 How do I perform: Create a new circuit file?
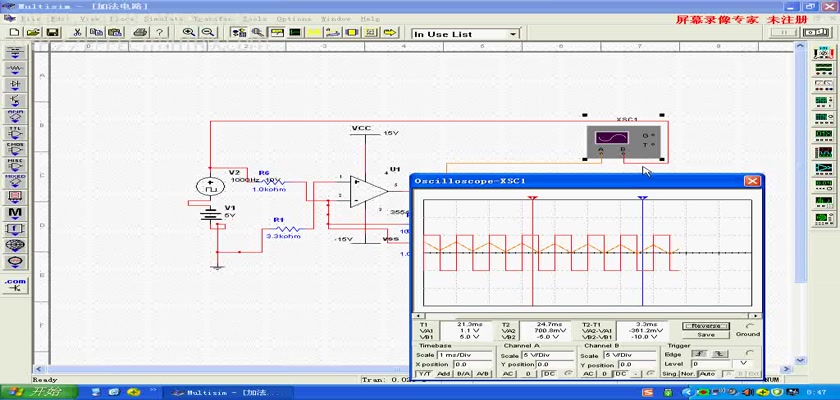pos(14,33)
